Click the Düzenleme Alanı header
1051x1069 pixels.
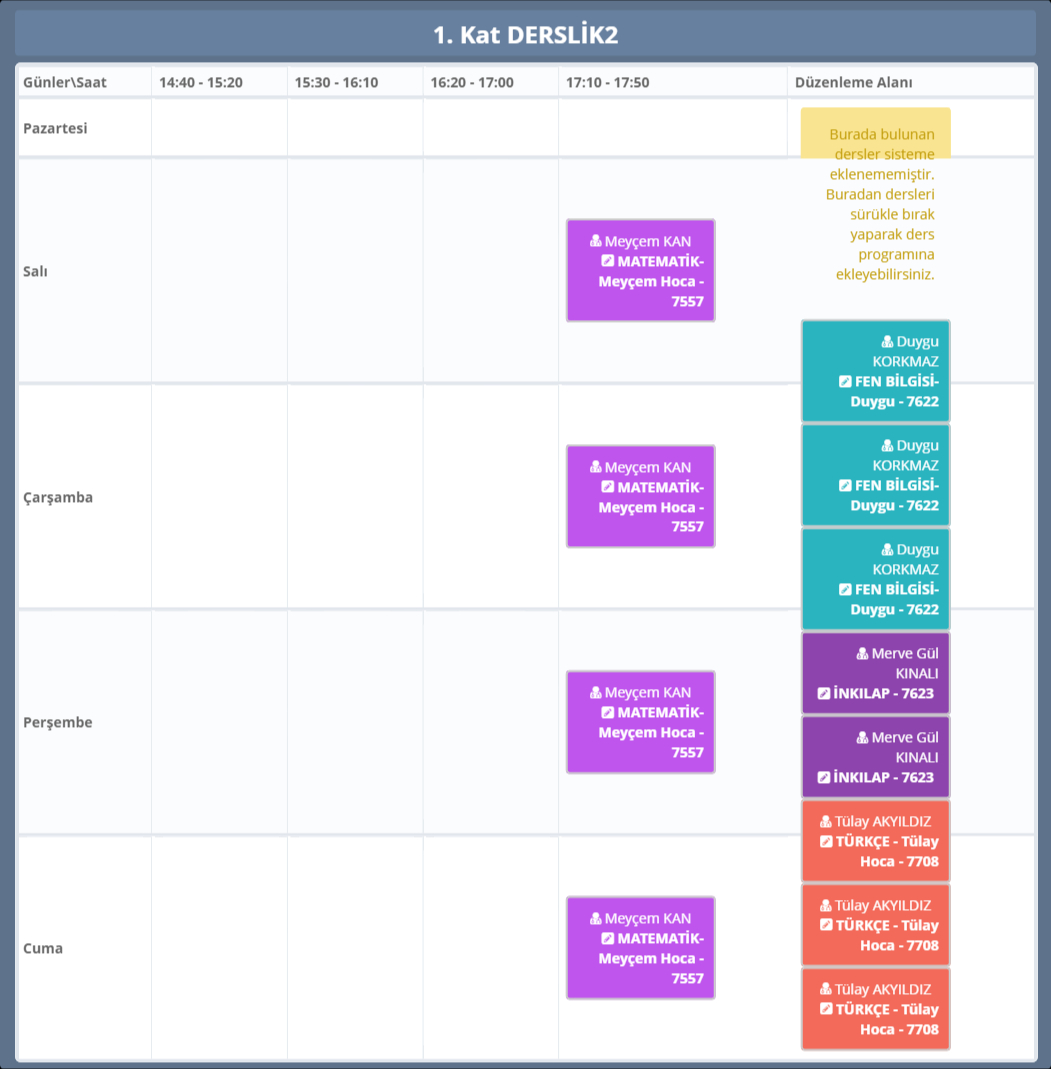pos(853,82)
